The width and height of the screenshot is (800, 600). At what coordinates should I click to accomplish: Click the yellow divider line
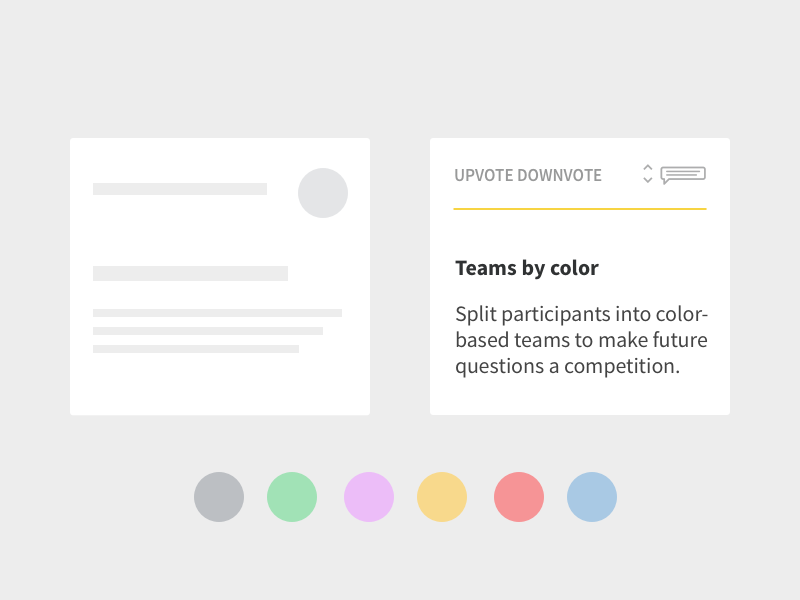click(580, 209)
